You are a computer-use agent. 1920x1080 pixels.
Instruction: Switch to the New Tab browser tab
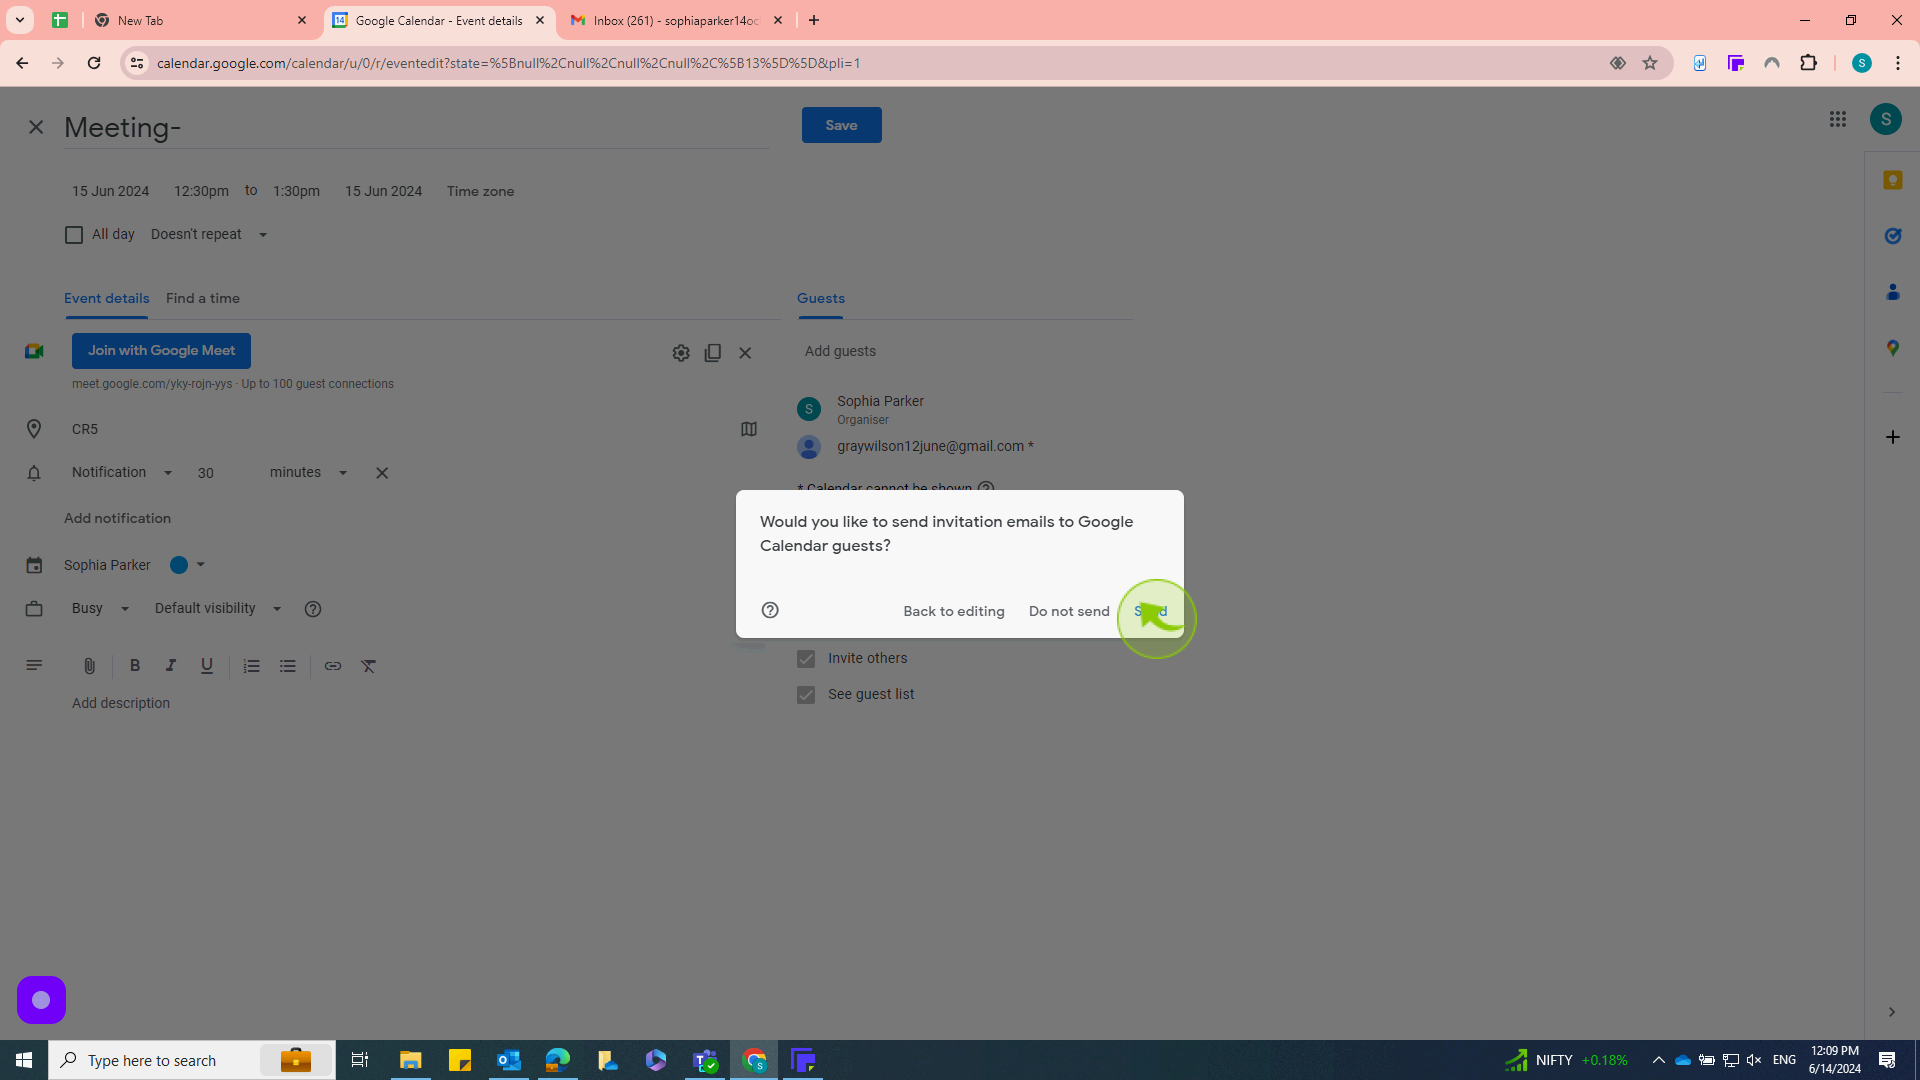(x=200, y=20)
